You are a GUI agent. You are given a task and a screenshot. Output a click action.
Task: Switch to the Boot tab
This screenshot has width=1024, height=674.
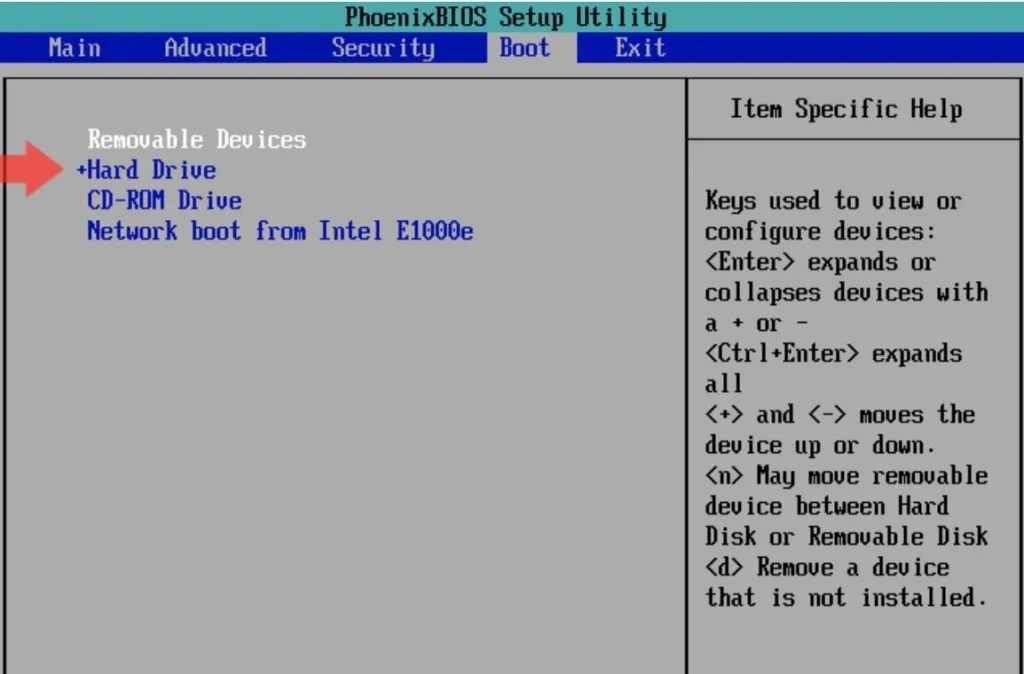[524, 47]
